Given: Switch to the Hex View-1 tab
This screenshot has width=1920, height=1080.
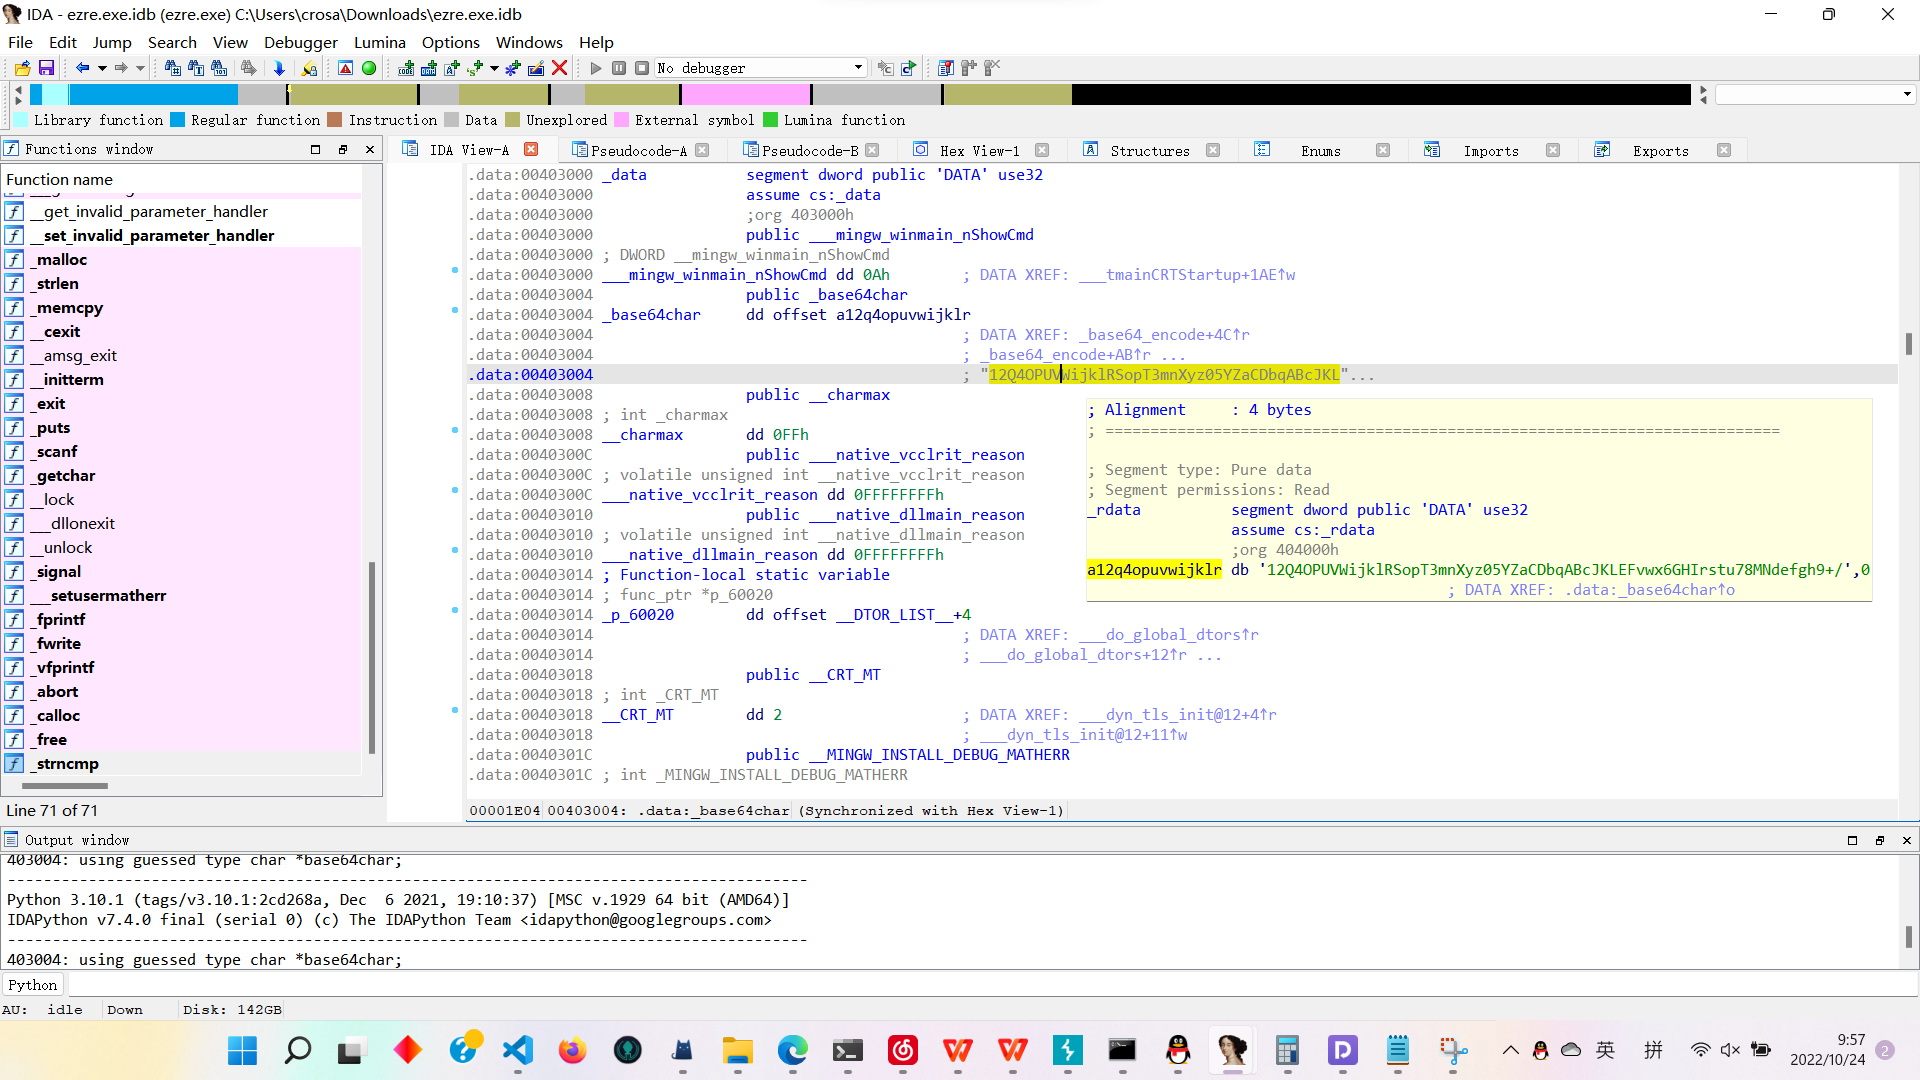Looking at the screenshot, I should [x=979, y=151].
